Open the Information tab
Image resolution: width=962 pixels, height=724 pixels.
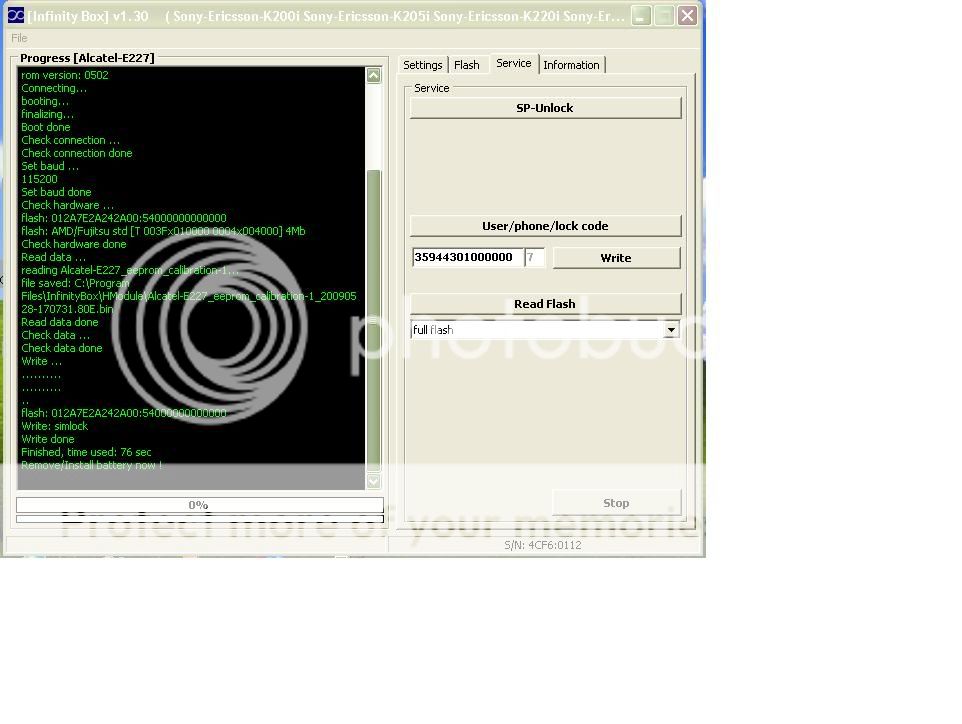click(x=571, y=65)
